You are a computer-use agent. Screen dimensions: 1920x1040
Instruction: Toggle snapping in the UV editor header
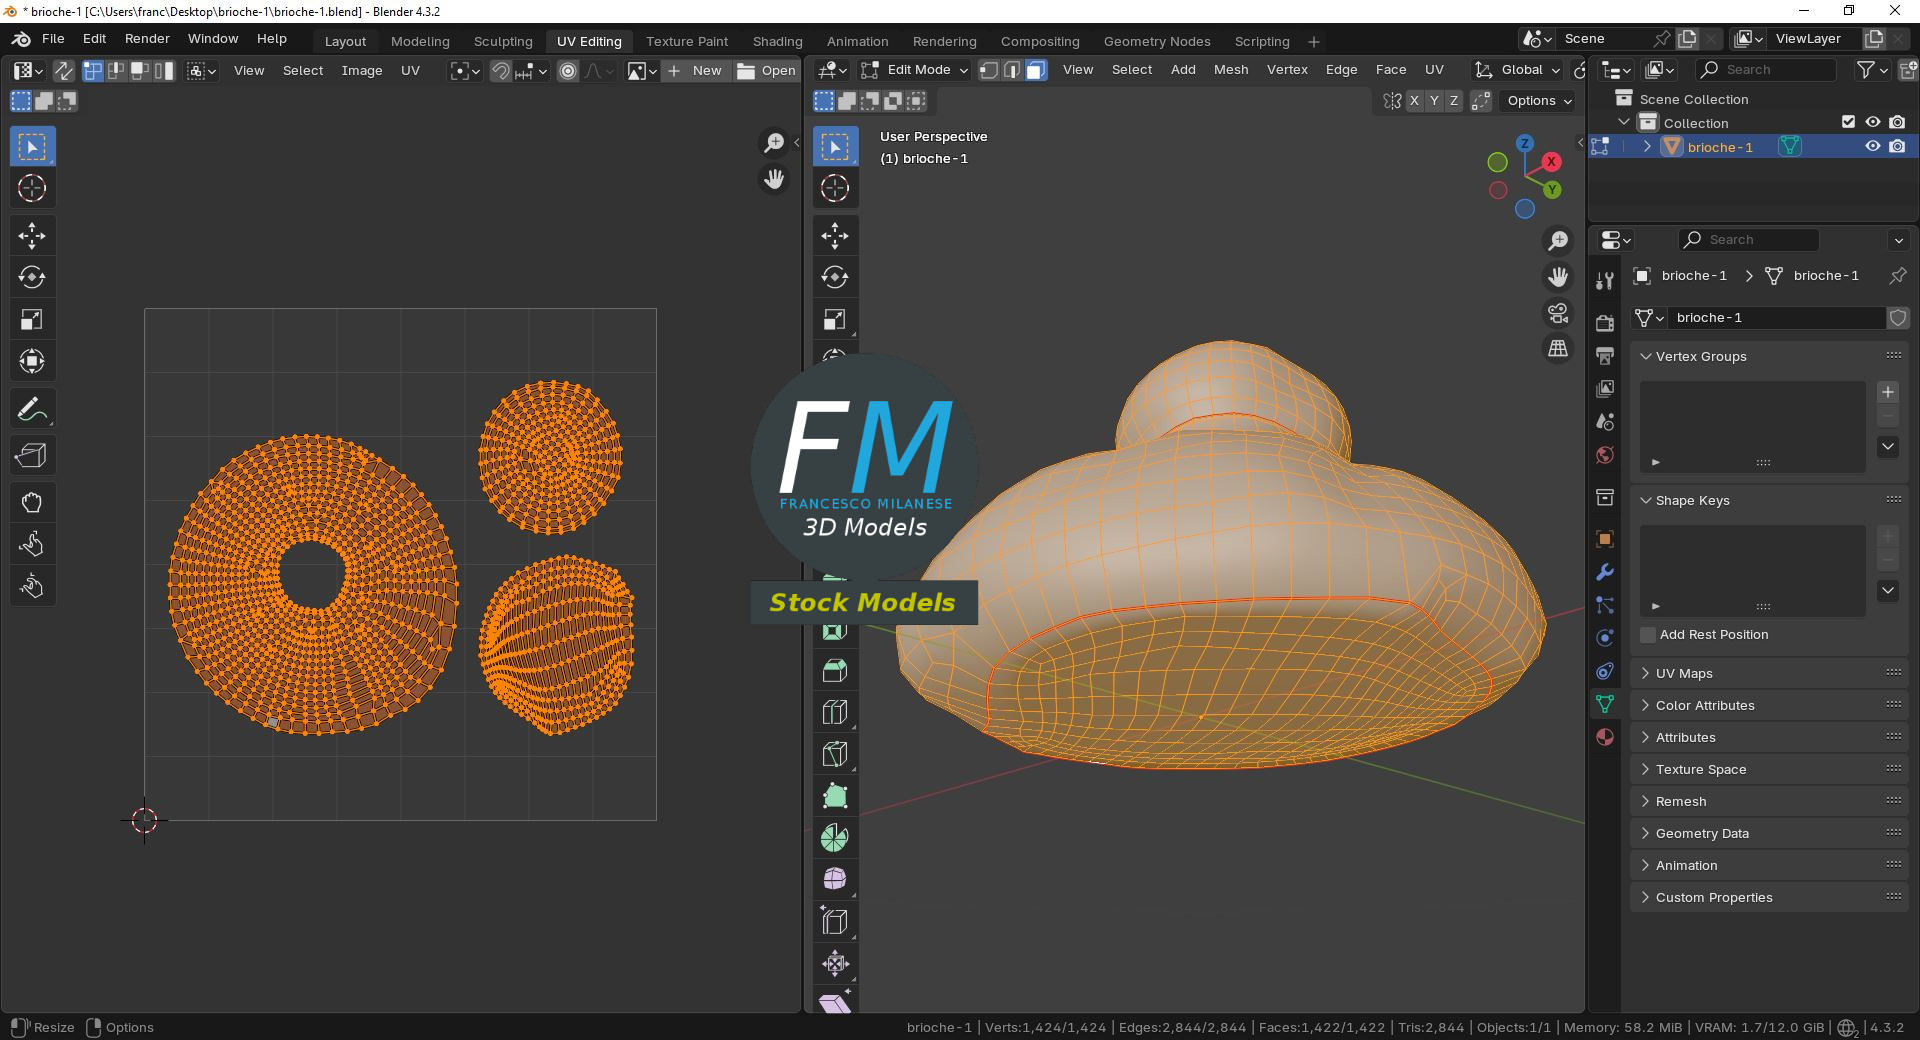[x=501, y=71]
